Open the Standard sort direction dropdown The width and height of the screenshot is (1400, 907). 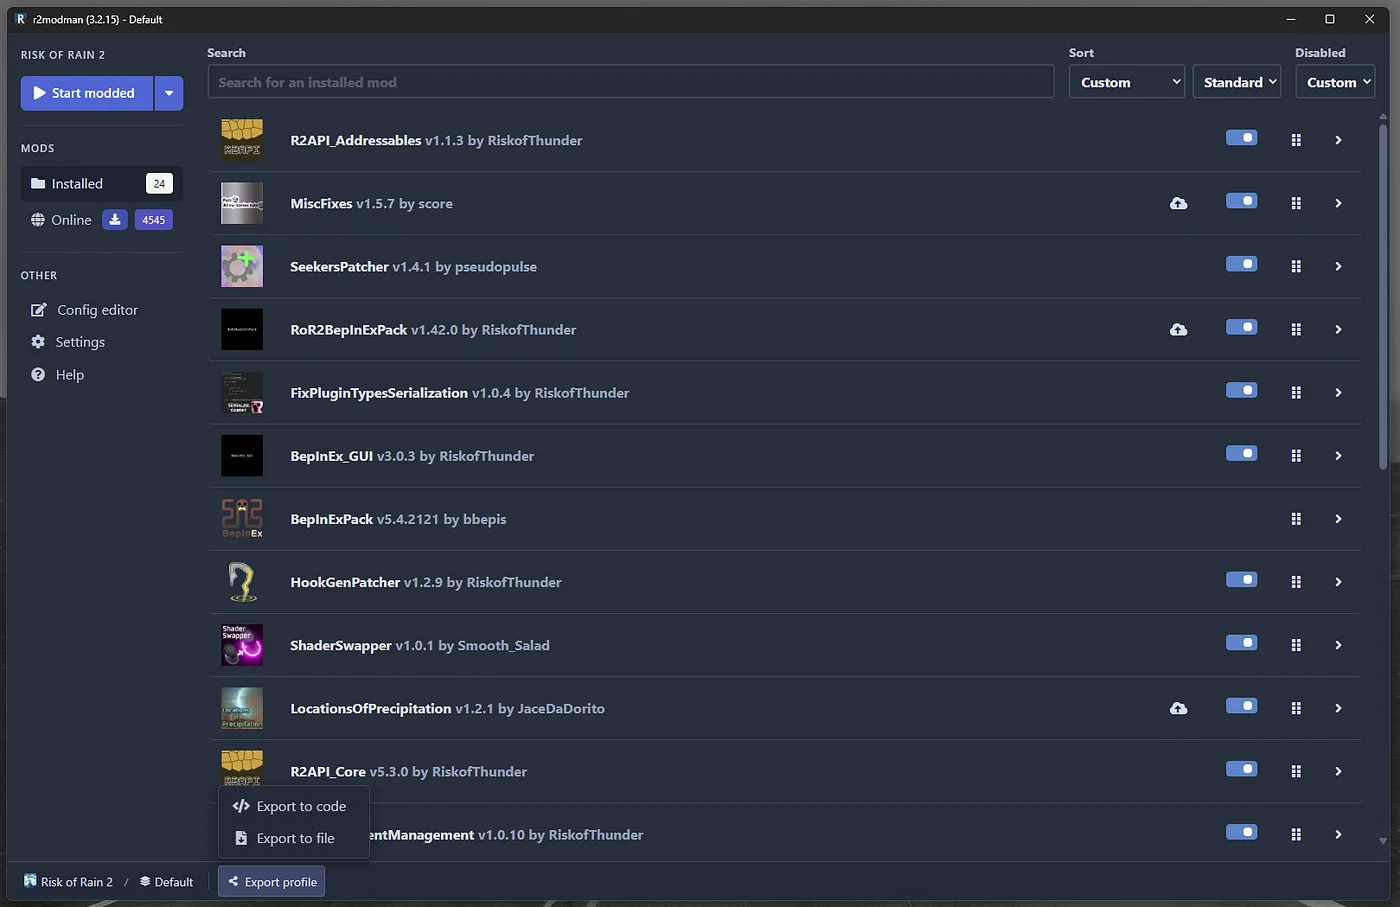[x=1237, y=82]
